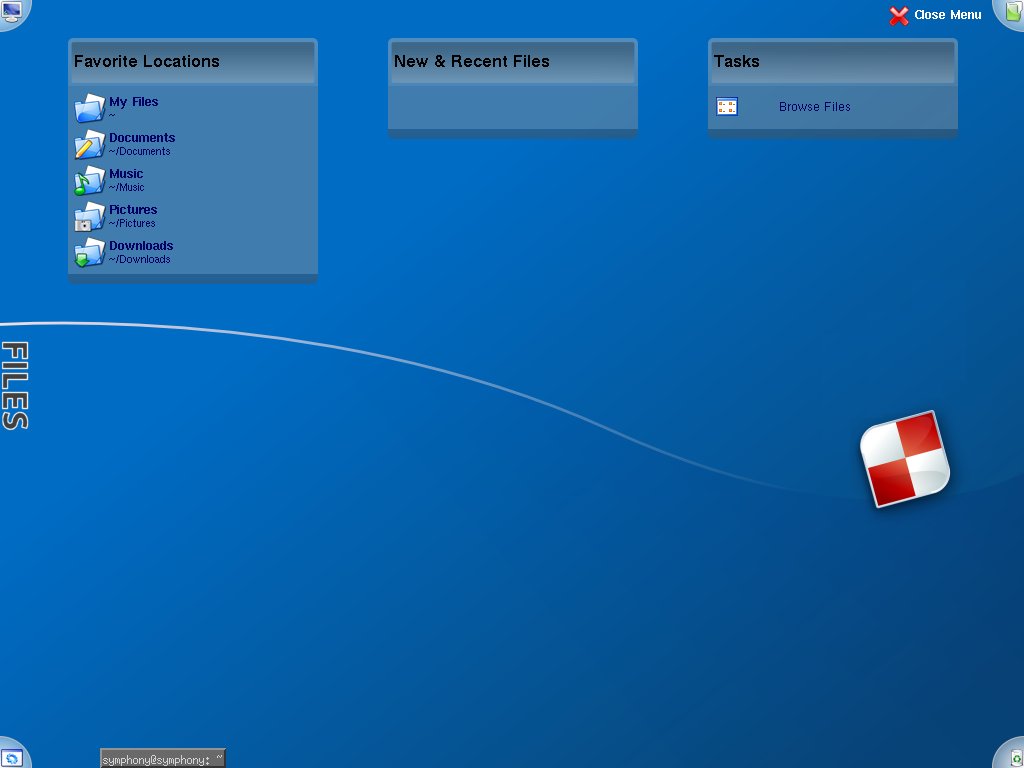Open the Documents folder icon with pencil
Viewport: 1024px width, 768px height.
tap(89, 144)
